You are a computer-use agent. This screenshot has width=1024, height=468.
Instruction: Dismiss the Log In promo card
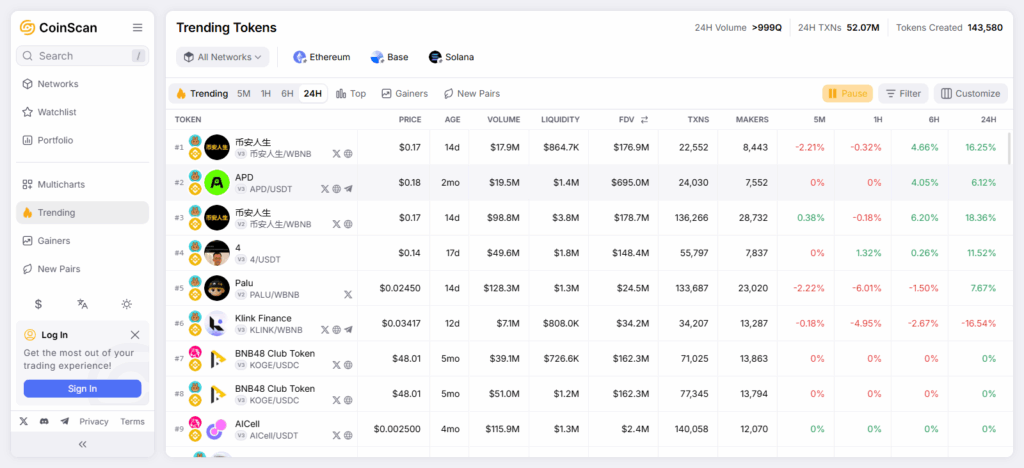coord(135,335)
